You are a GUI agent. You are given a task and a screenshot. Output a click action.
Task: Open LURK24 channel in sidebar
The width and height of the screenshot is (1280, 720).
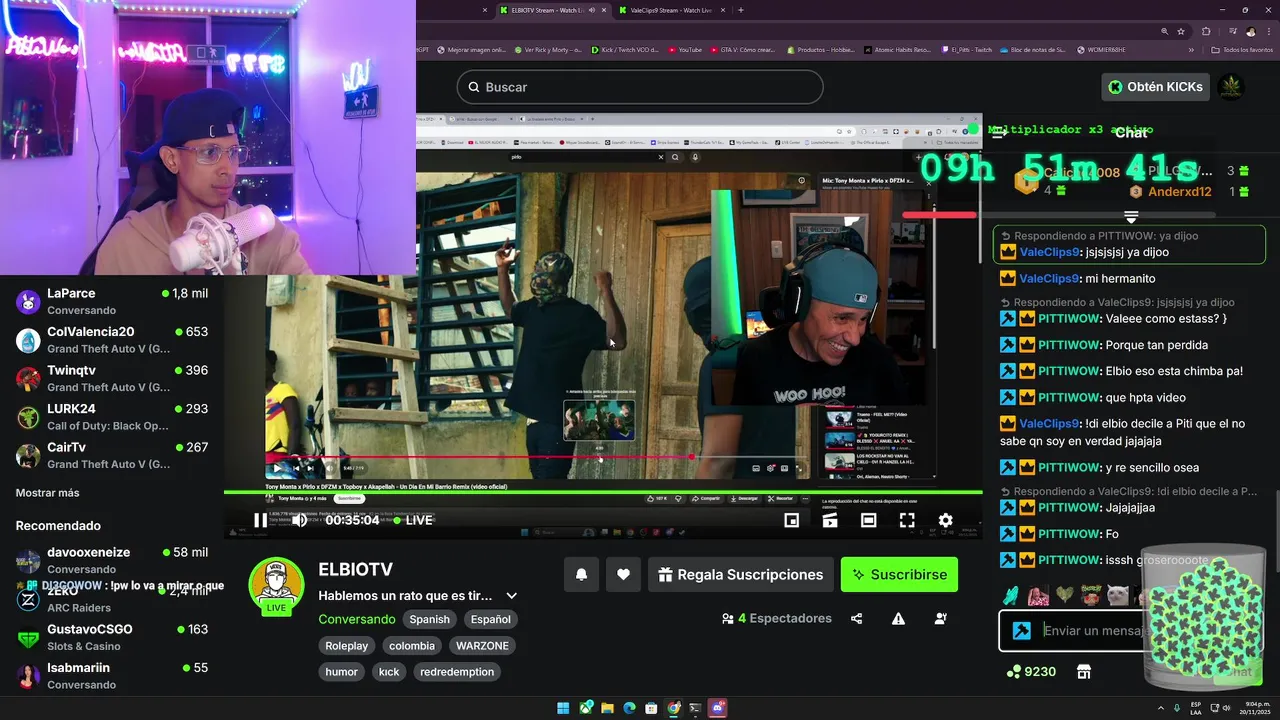point(112,416)
